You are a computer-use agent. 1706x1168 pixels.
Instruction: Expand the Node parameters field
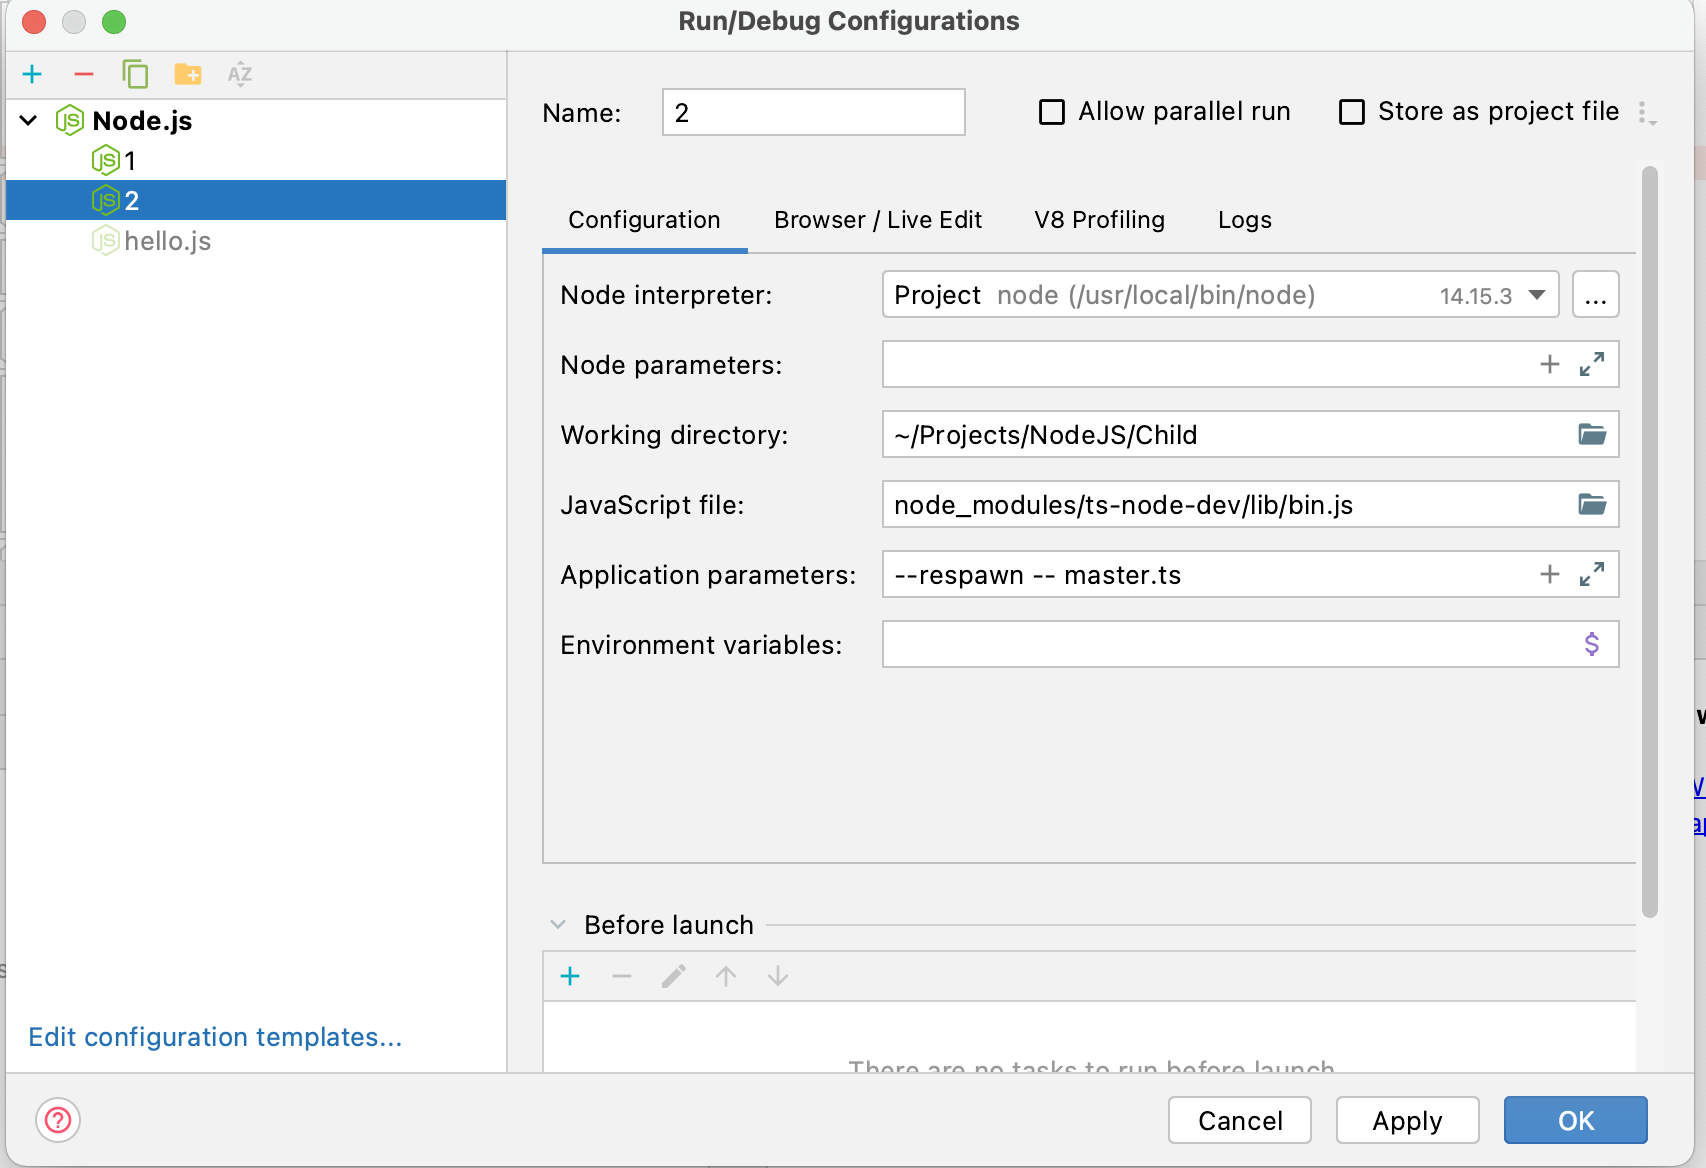pos(1592,365)
